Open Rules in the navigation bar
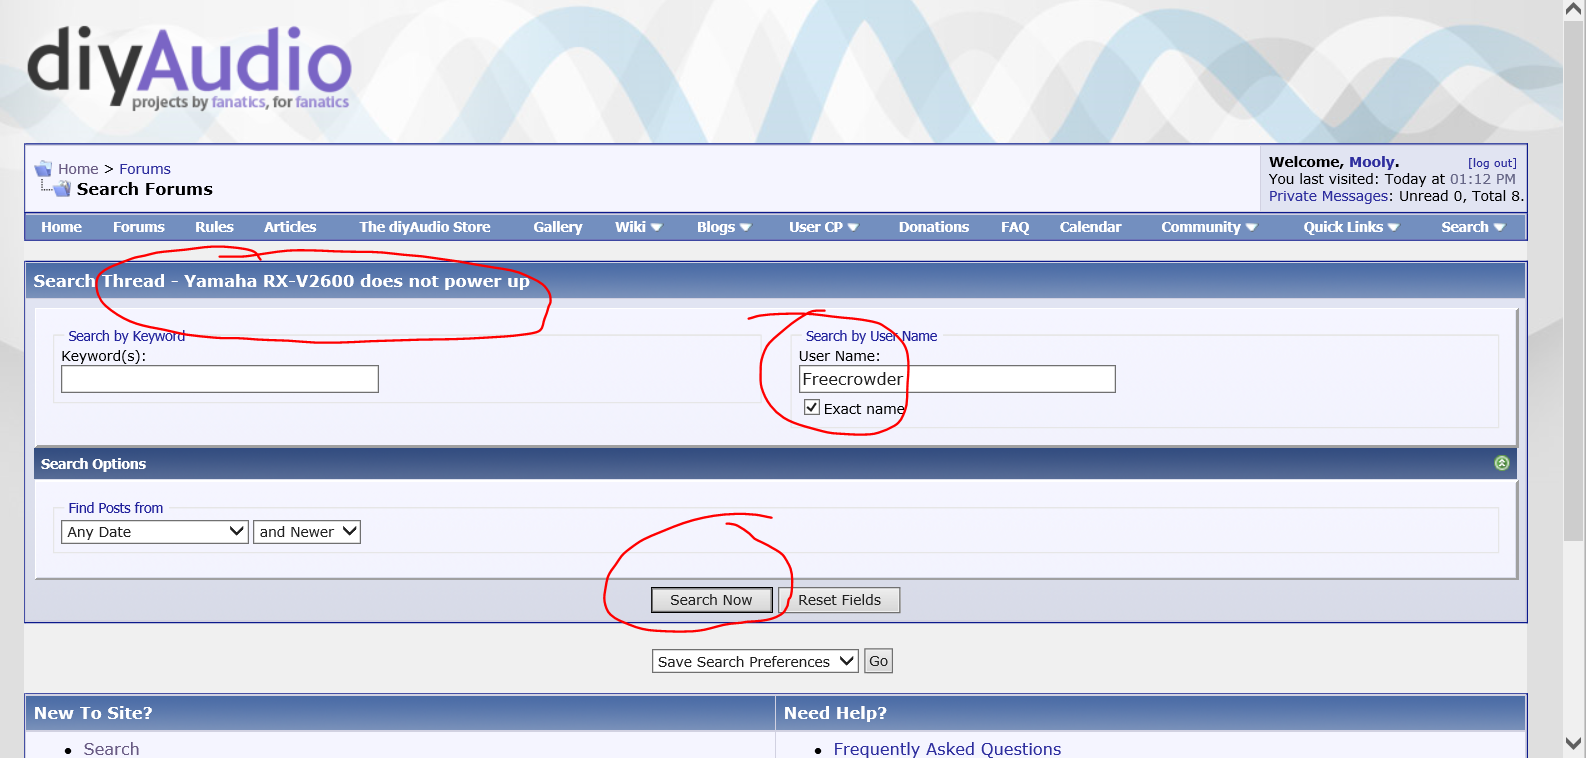1586x758 pixels. tap(214, 227)
